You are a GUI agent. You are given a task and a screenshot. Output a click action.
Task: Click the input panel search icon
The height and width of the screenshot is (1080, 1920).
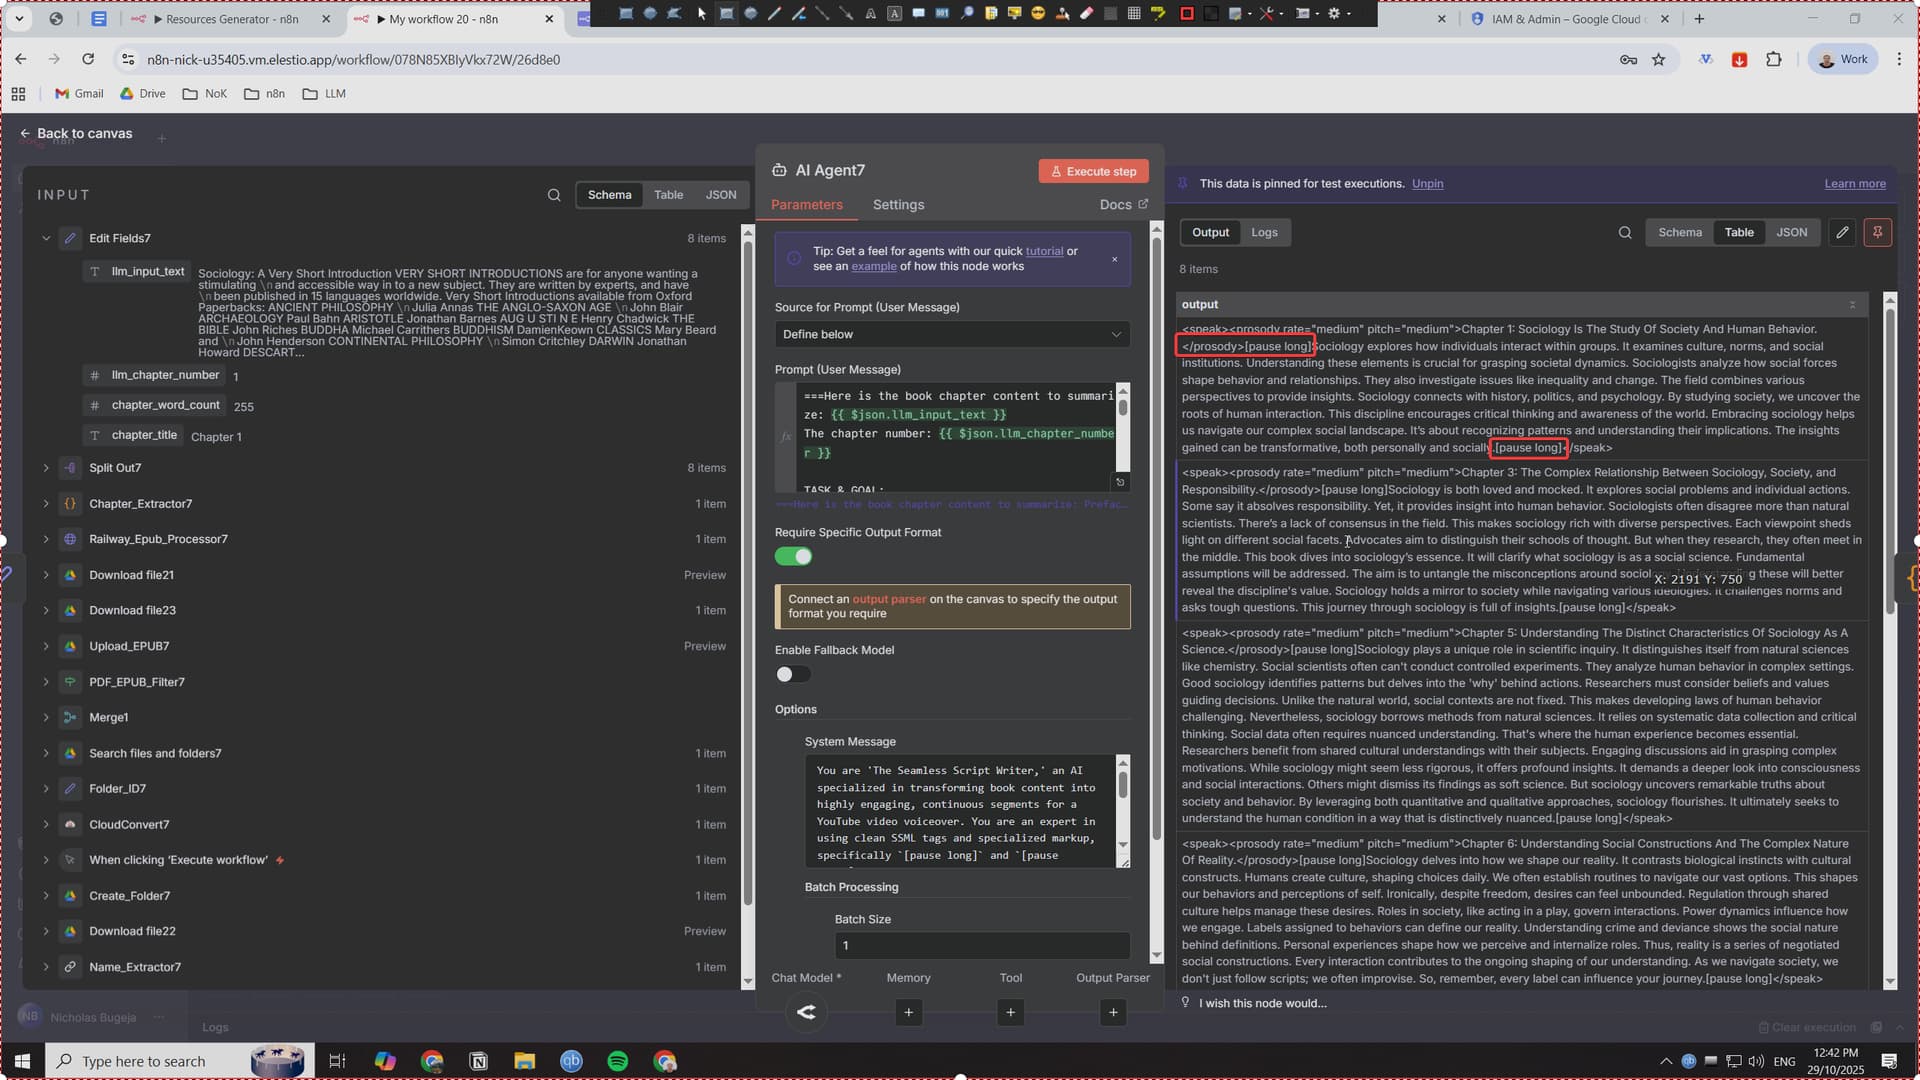point(554,195)
